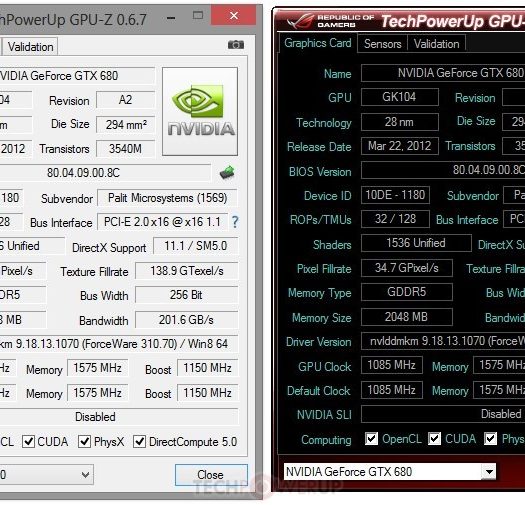Open Validation tab in ROG window
This screenshot has width=525, height=505.
click(436, 44)
